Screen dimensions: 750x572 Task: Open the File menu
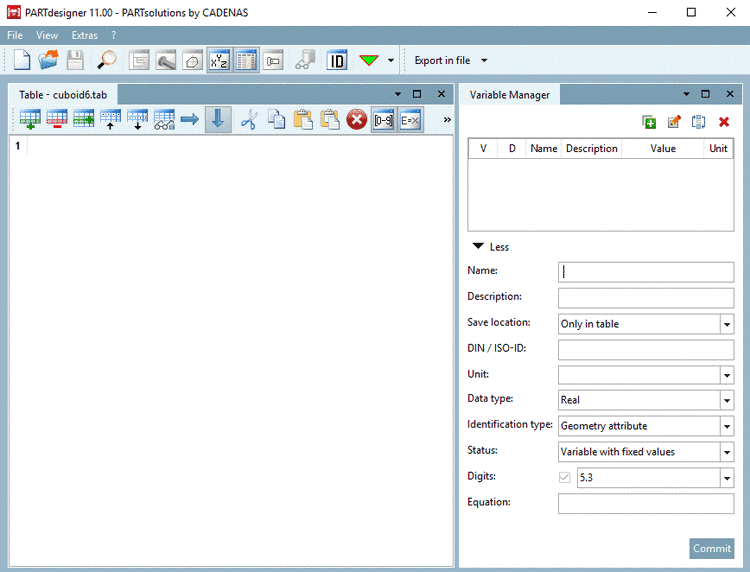[x=15, y=35]
